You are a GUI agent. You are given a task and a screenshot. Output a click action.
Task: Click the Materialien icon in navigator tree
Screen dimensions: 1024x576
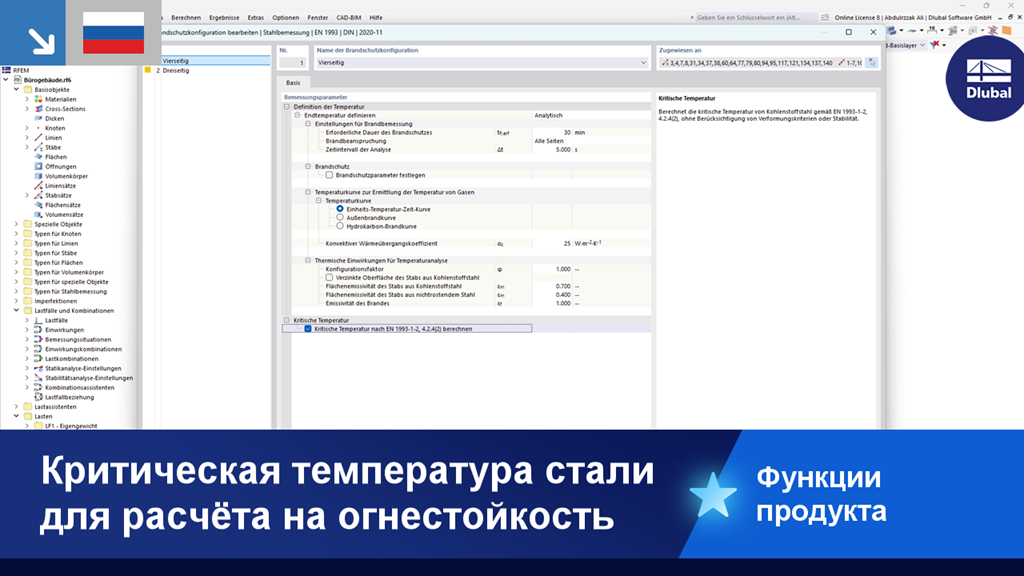coord(39,99)
